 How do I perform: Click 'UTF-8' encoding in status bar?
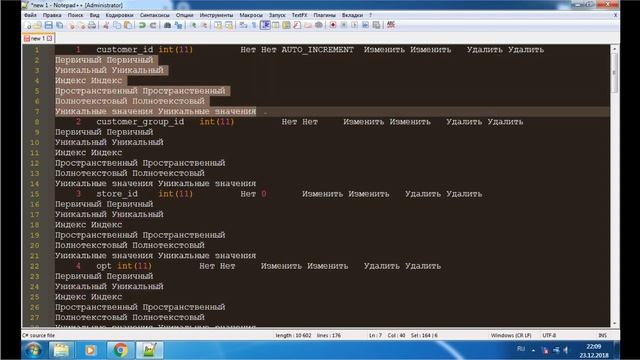(x=549, y=336)
